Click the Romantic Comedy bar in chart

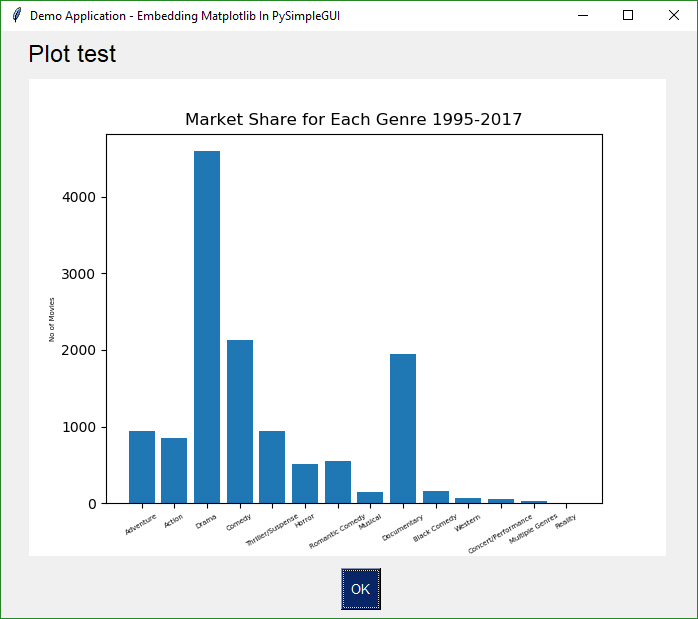(338, 482)
